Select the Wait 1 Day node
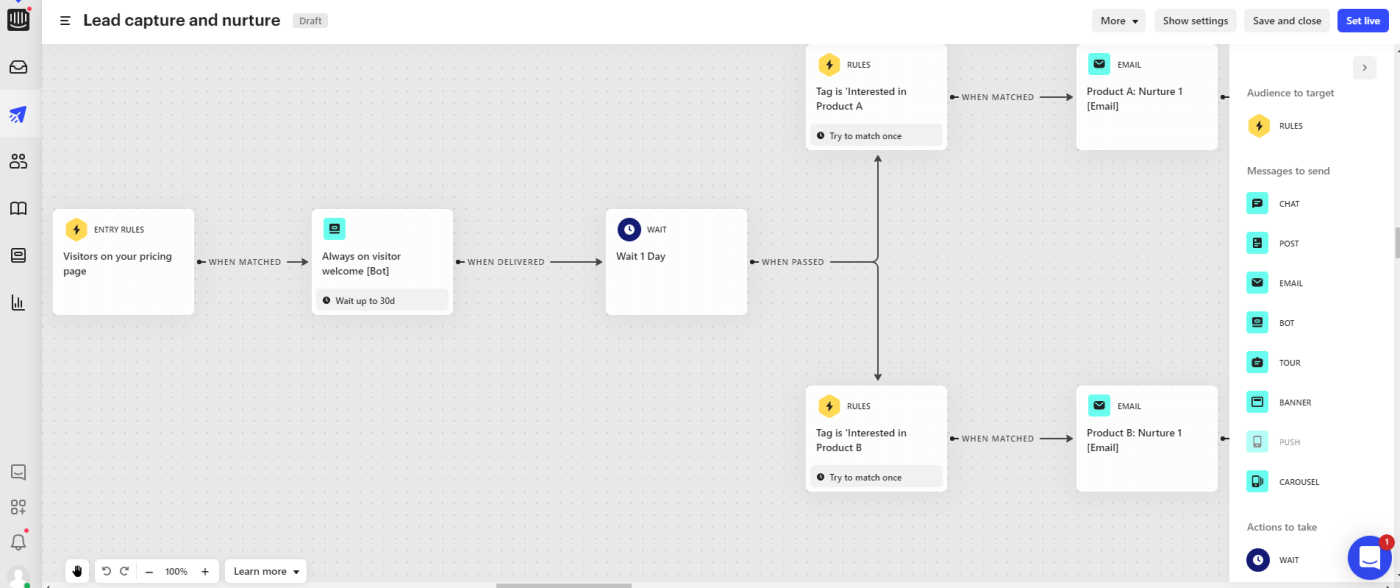 coord(676,262)
